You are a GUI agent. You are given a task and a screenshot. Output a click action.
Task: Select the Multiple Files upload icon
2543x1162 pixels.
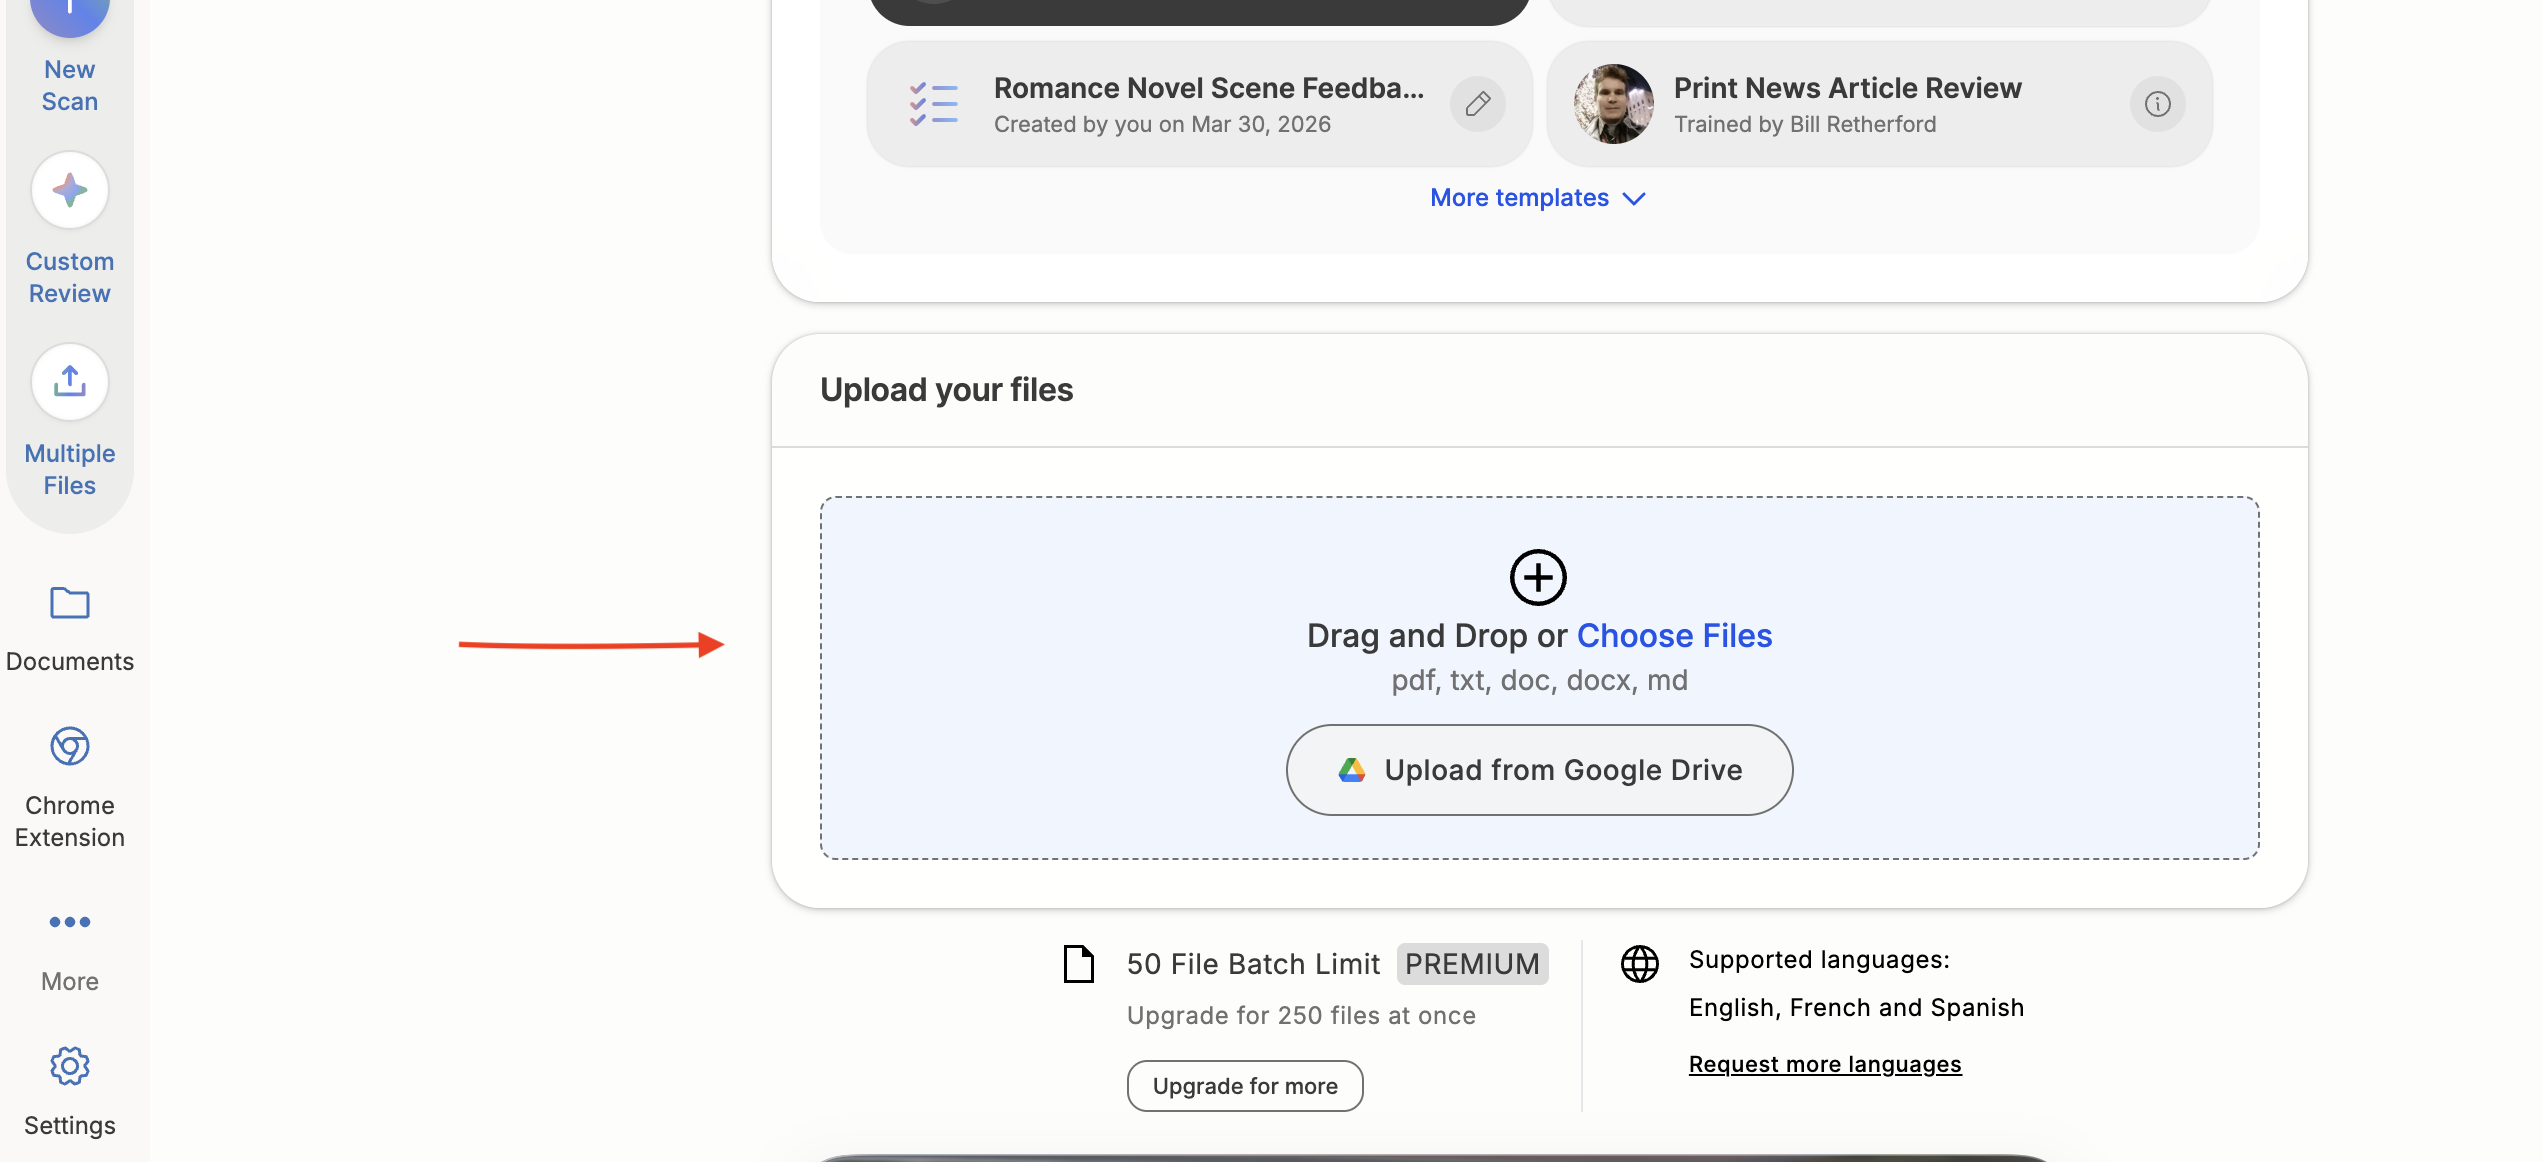(69, 382)
